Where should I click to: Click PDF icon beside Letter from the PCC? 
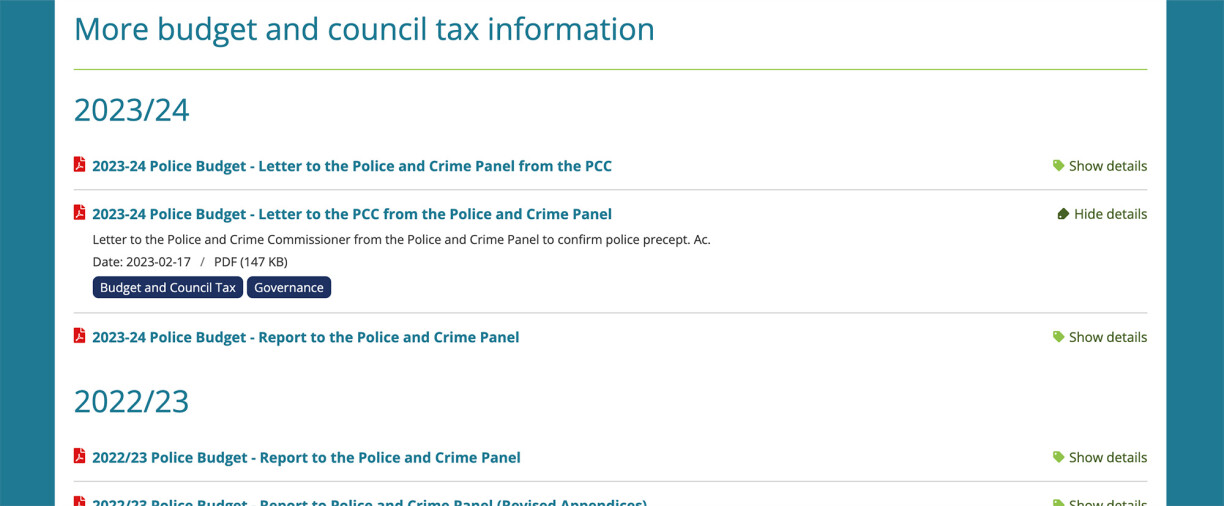(80, 165)
